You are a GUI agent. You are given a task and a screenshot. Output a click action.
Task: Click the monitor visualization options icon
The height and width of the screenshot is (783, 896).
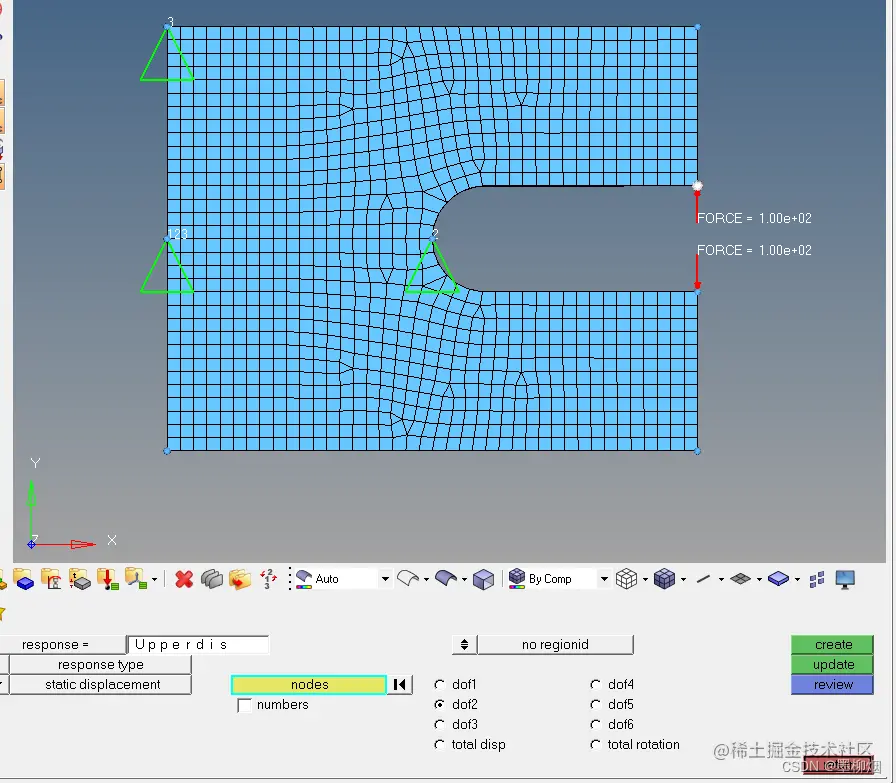[845, 580]
